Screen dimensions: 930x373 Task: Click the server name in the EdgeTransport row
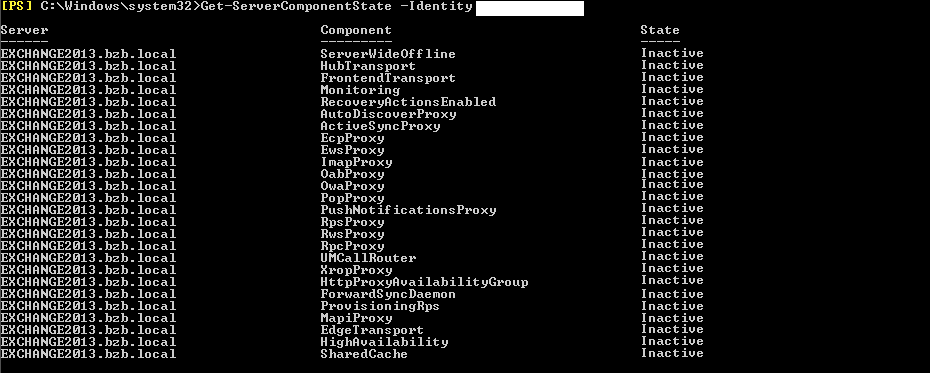point(88,330)
